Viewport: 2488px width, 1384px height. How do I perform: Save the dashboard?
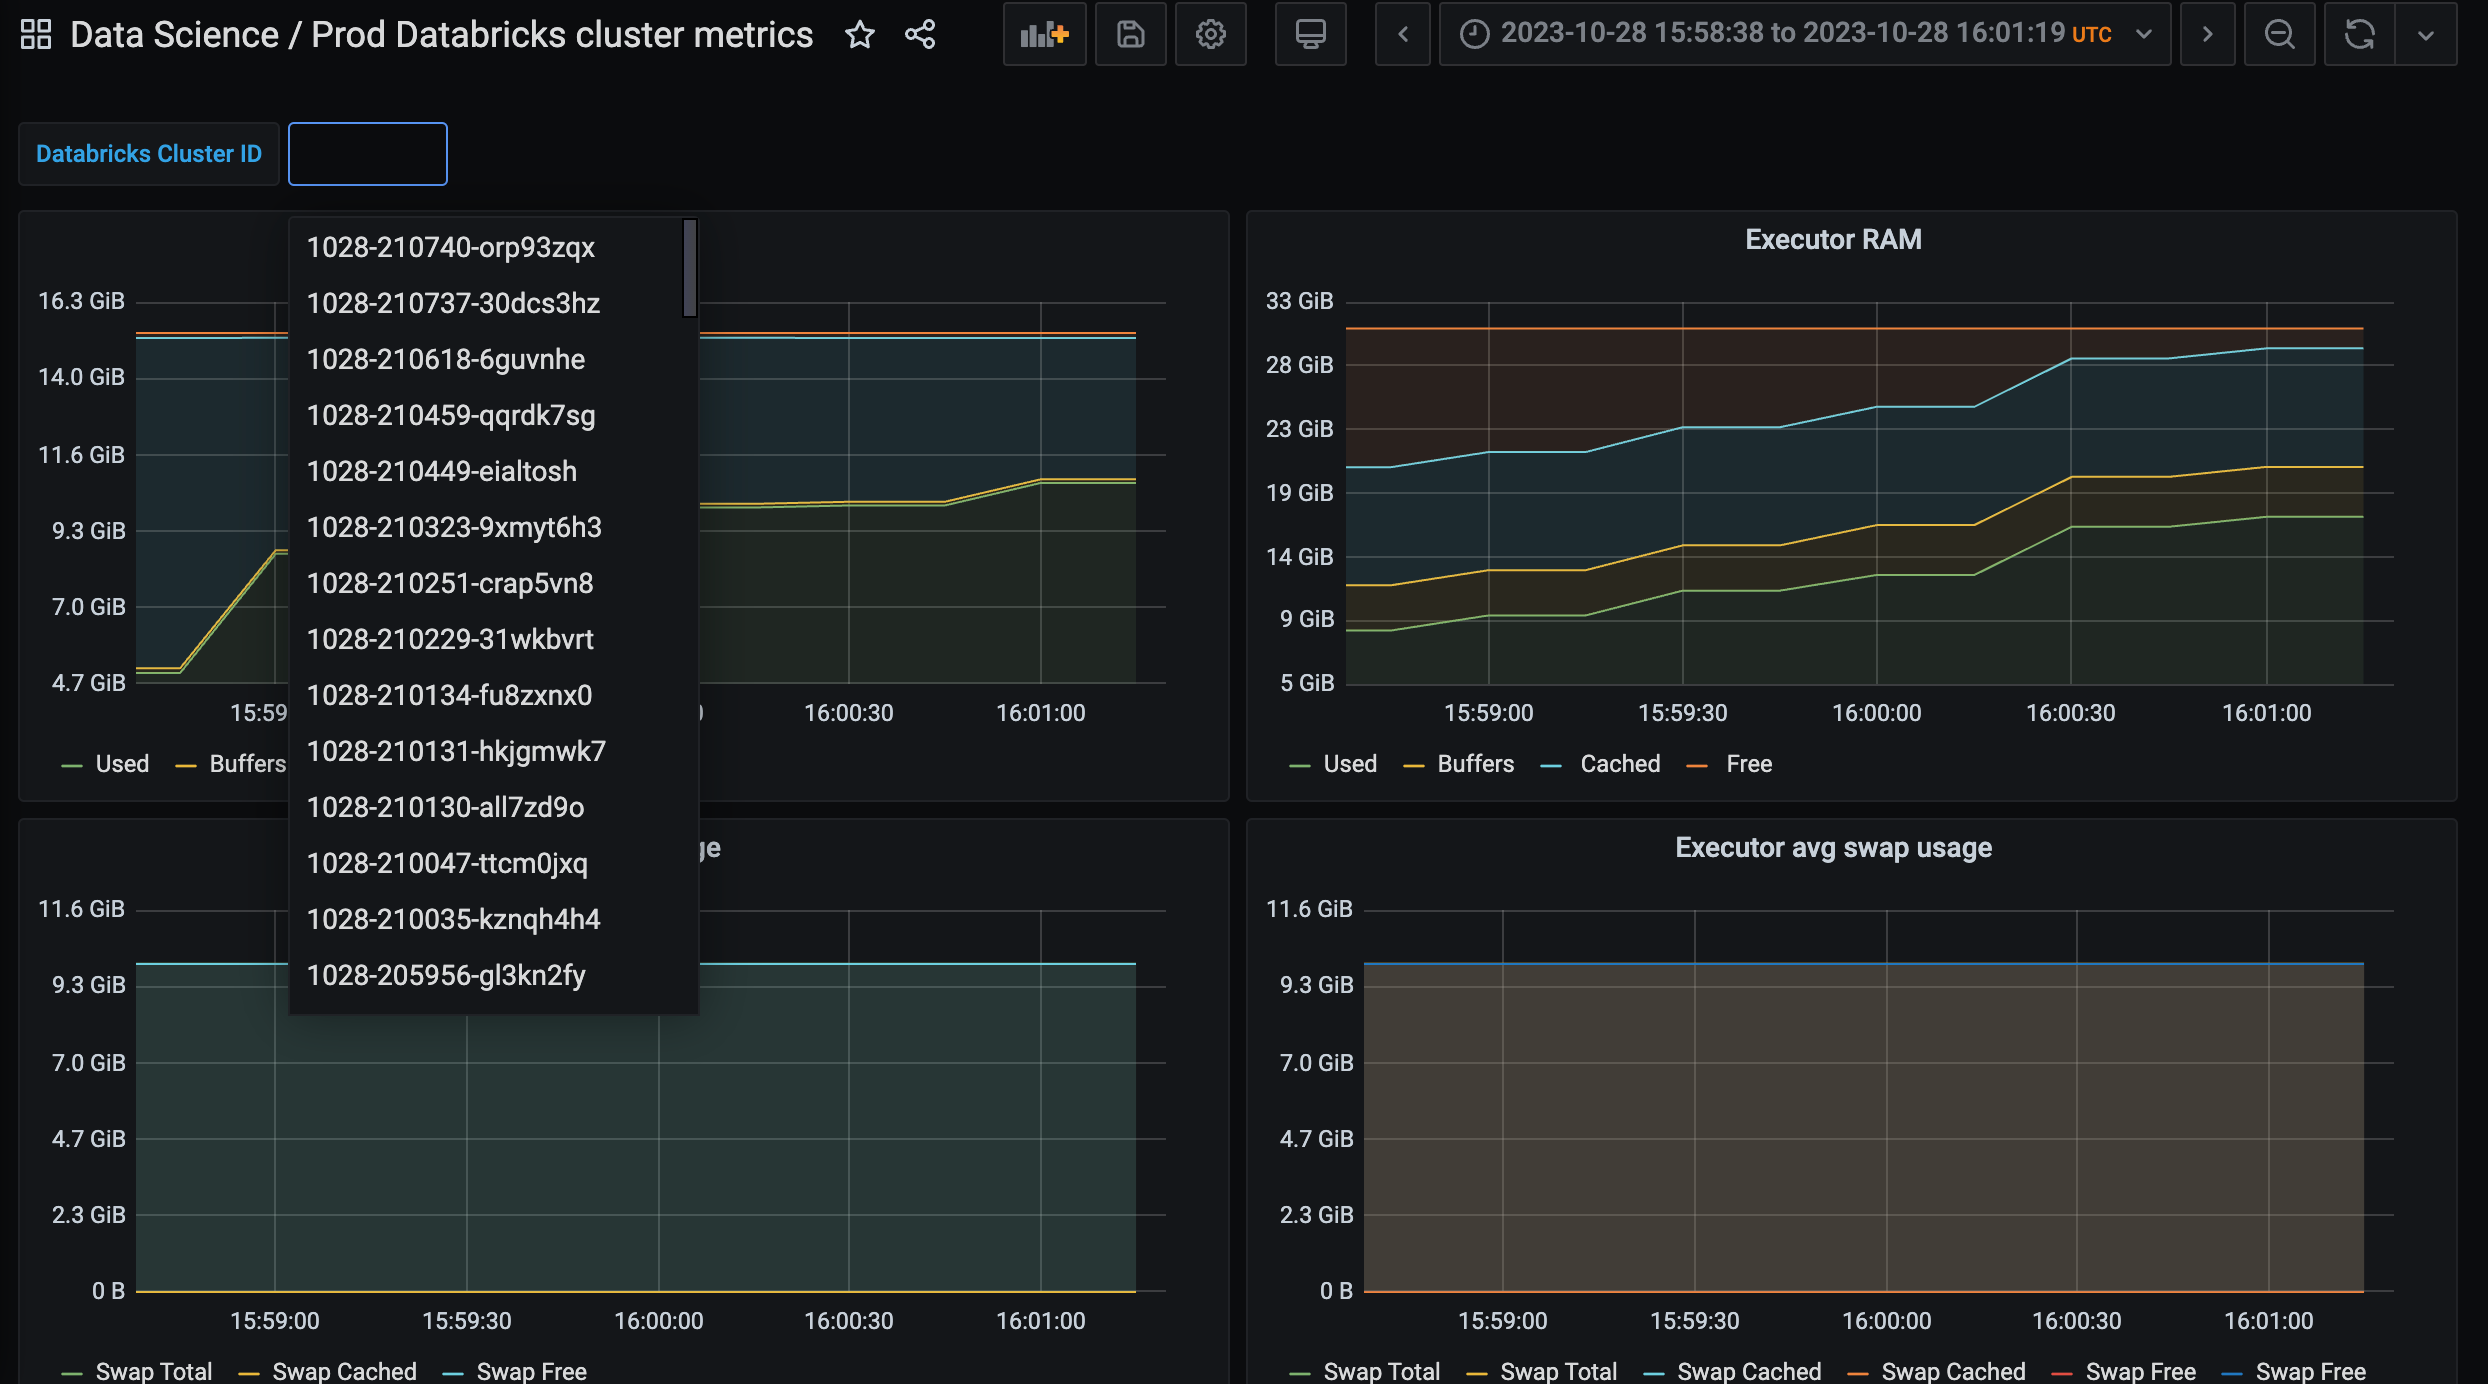pos(1130,35)
